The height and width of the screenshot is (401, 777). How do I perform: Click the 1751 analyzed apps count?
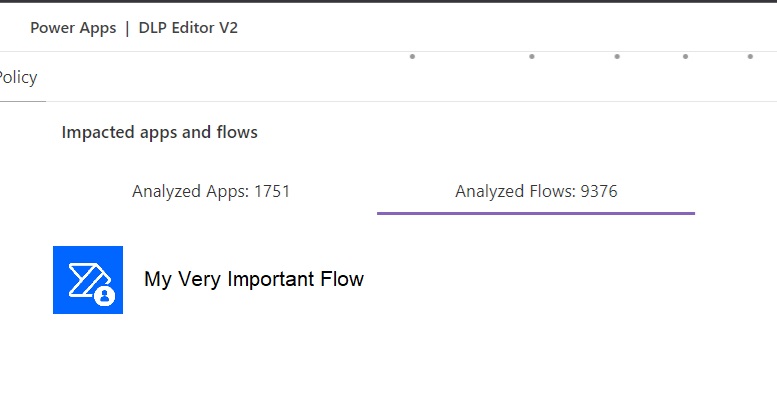[271, 191]
